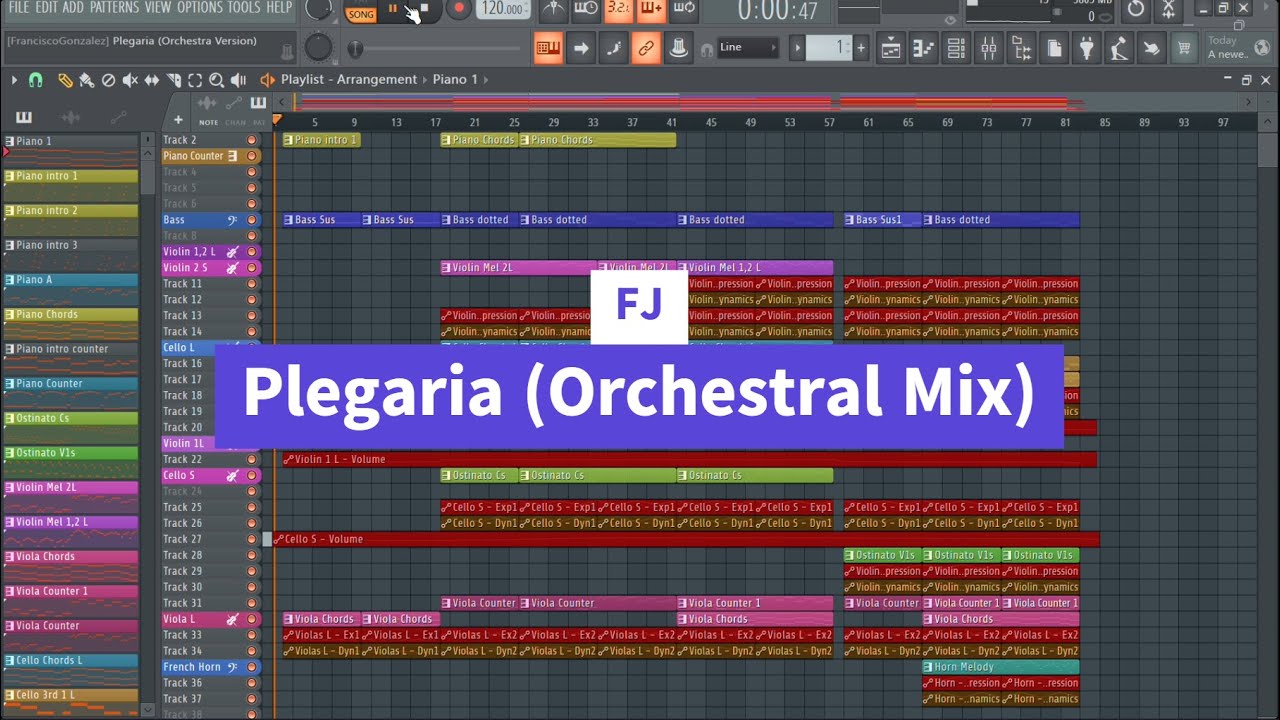1280x720 pixels.
Task: Open the HELP menu
Action: (279, 8)
